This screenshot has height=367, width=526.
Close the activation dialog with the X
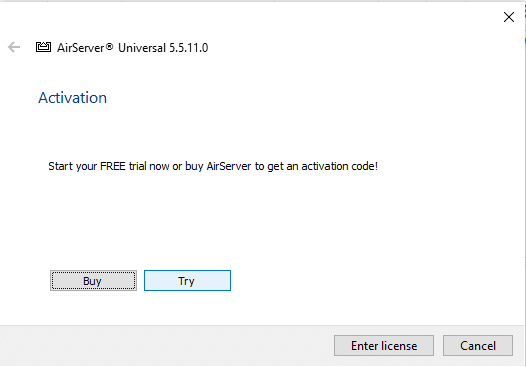click(509, 17)
